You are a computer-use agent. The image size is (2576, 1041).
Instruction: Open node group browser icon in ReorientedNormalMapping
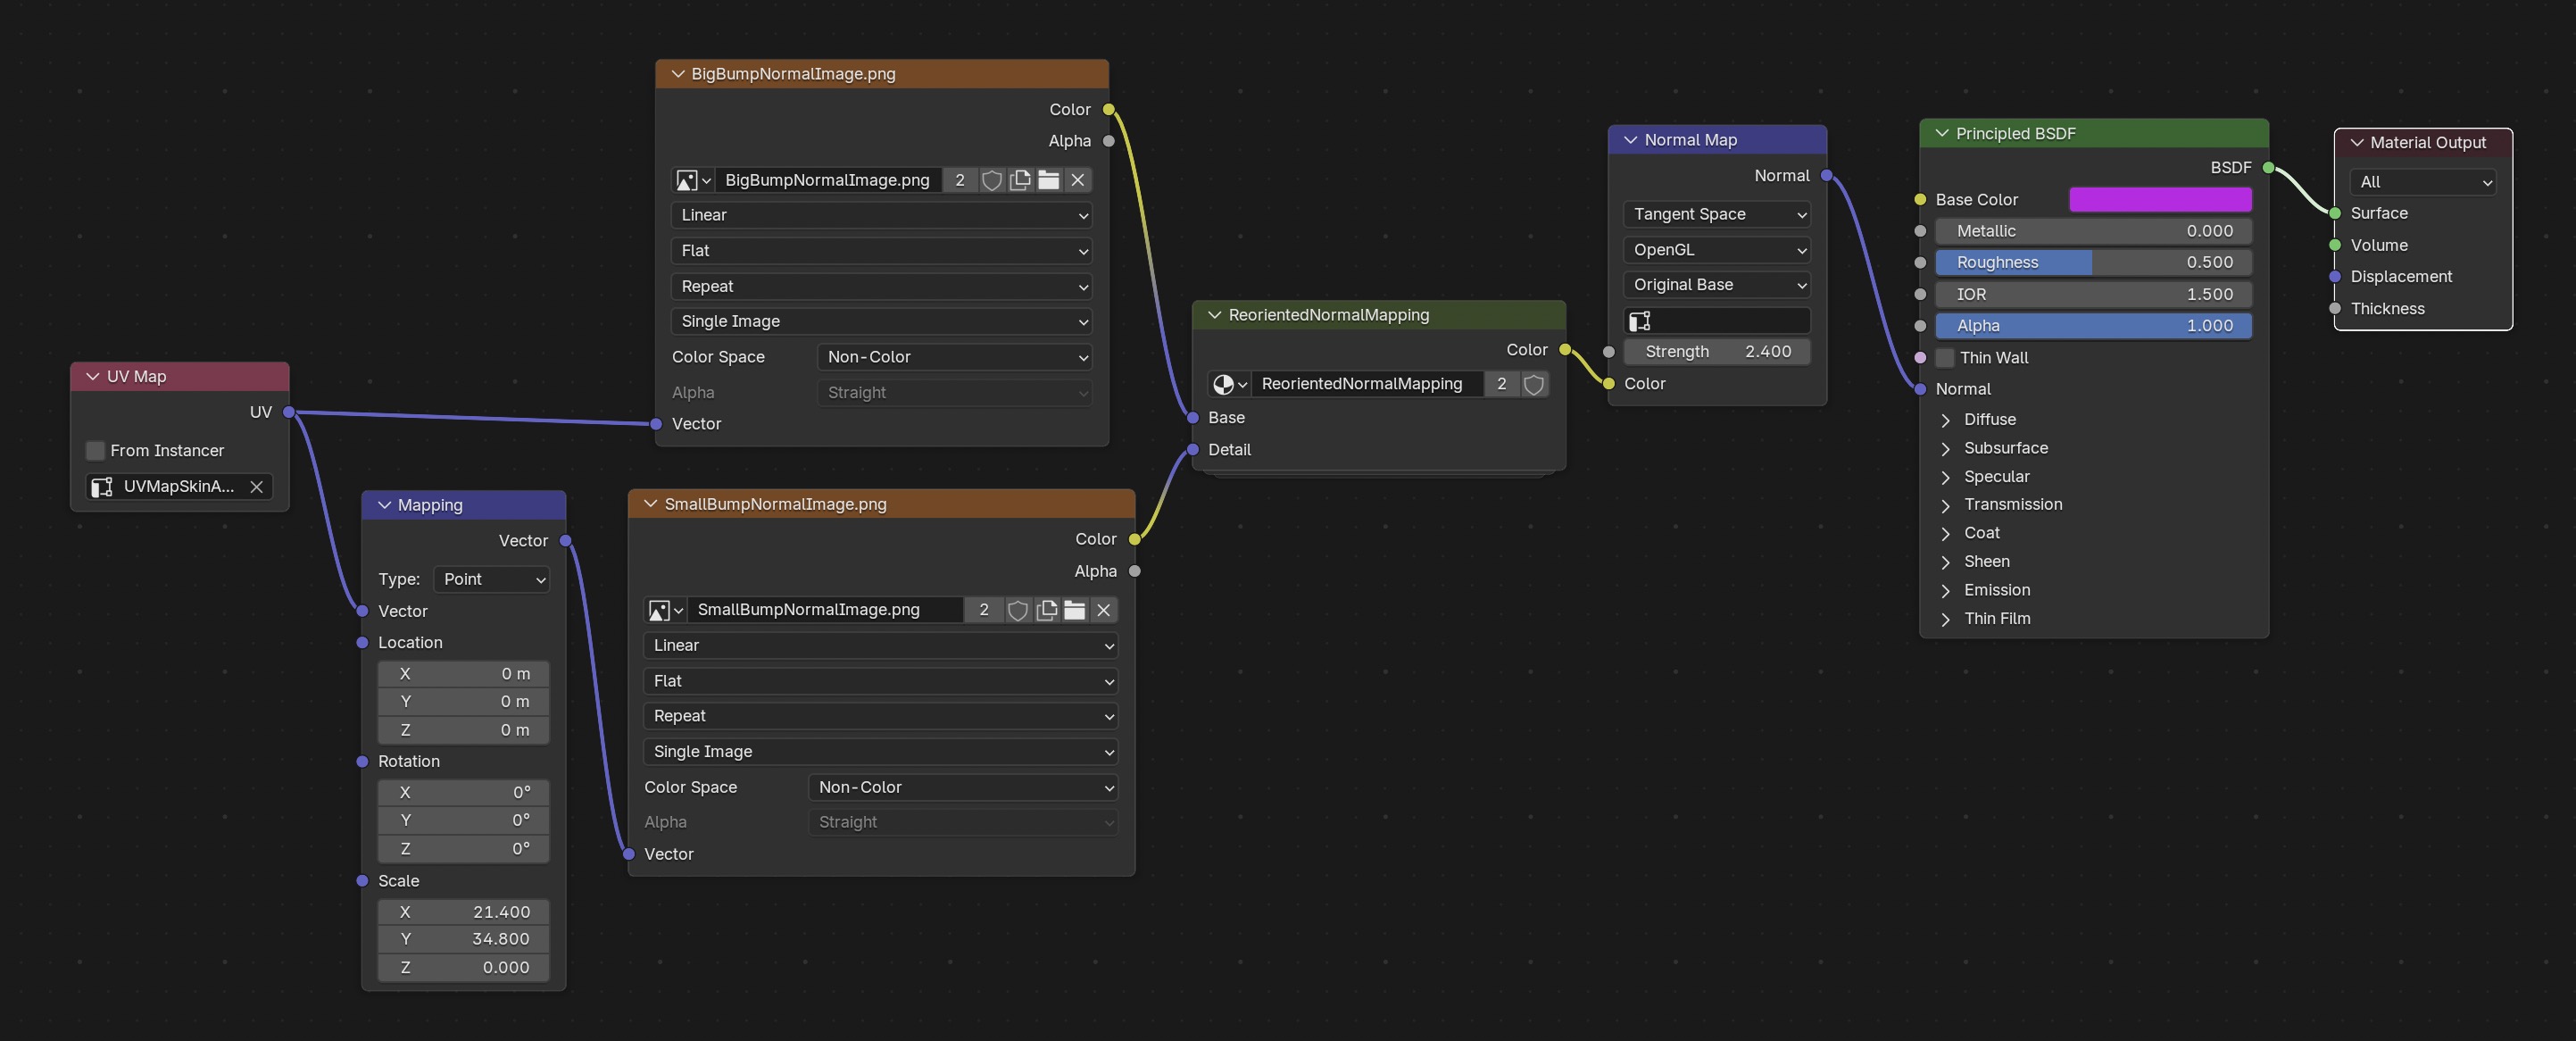[1229, 384]
